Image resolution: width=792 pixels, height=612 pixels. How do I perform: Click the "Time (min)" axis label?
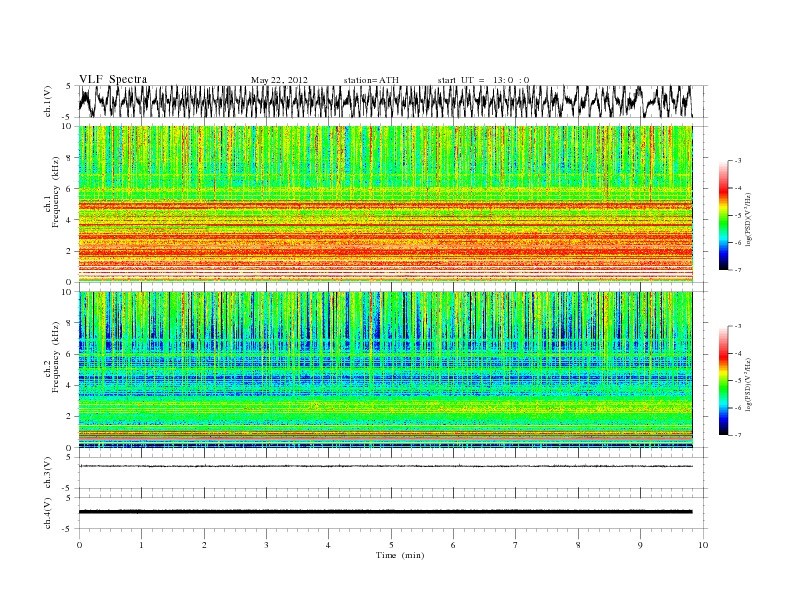[x=400, y=555]
